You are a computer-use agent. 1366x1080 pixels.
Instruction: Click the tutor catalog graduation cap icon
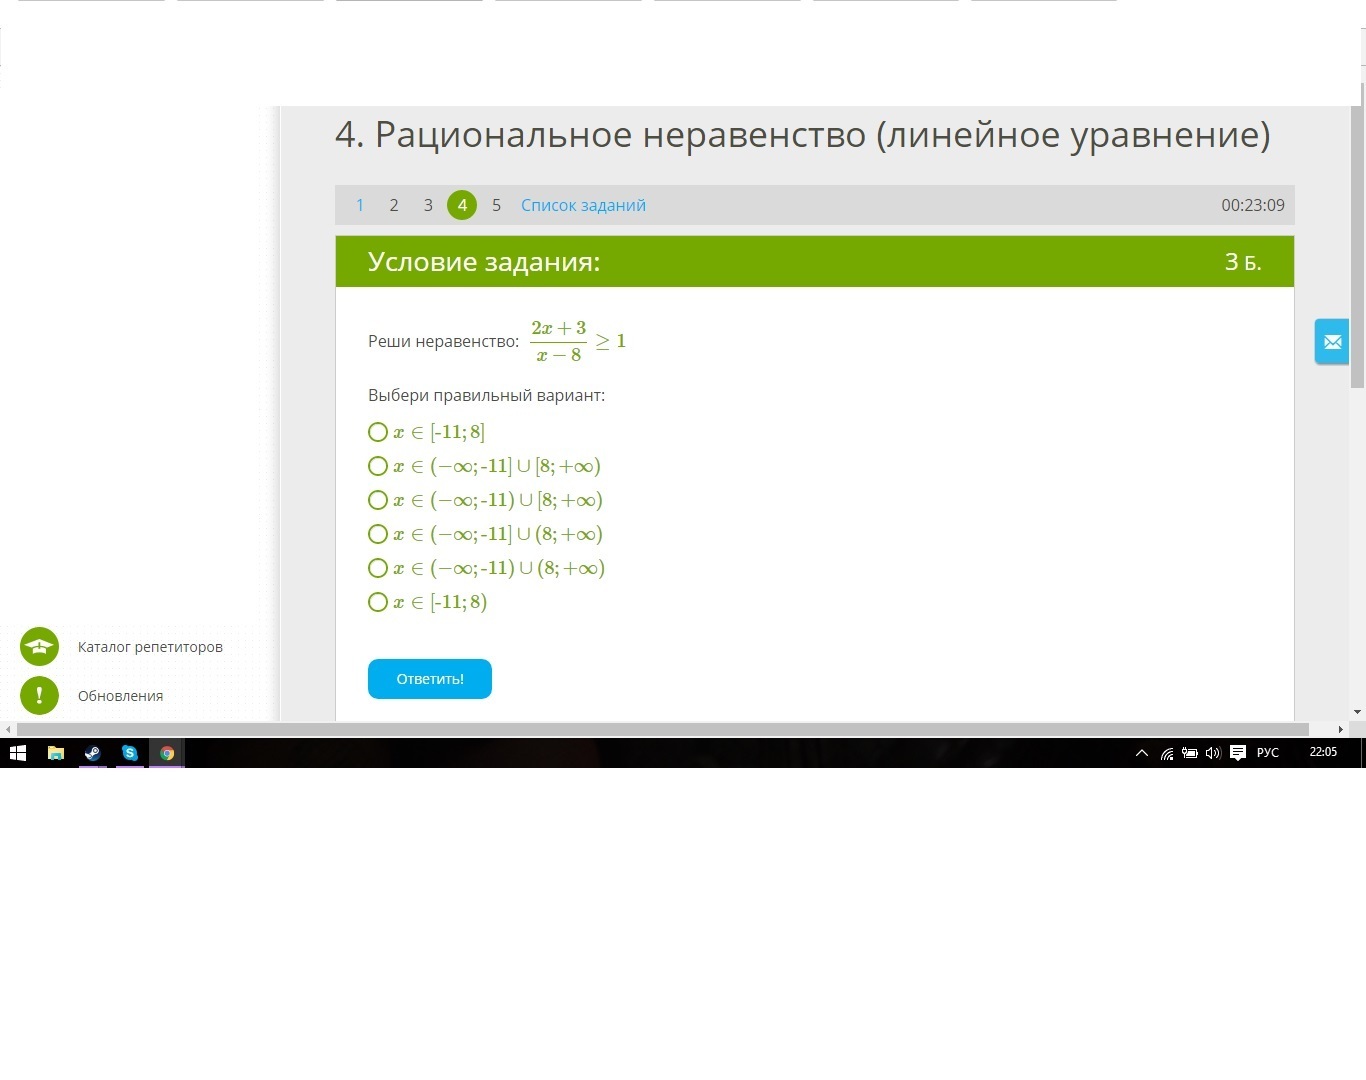click(x=40, y=646)
